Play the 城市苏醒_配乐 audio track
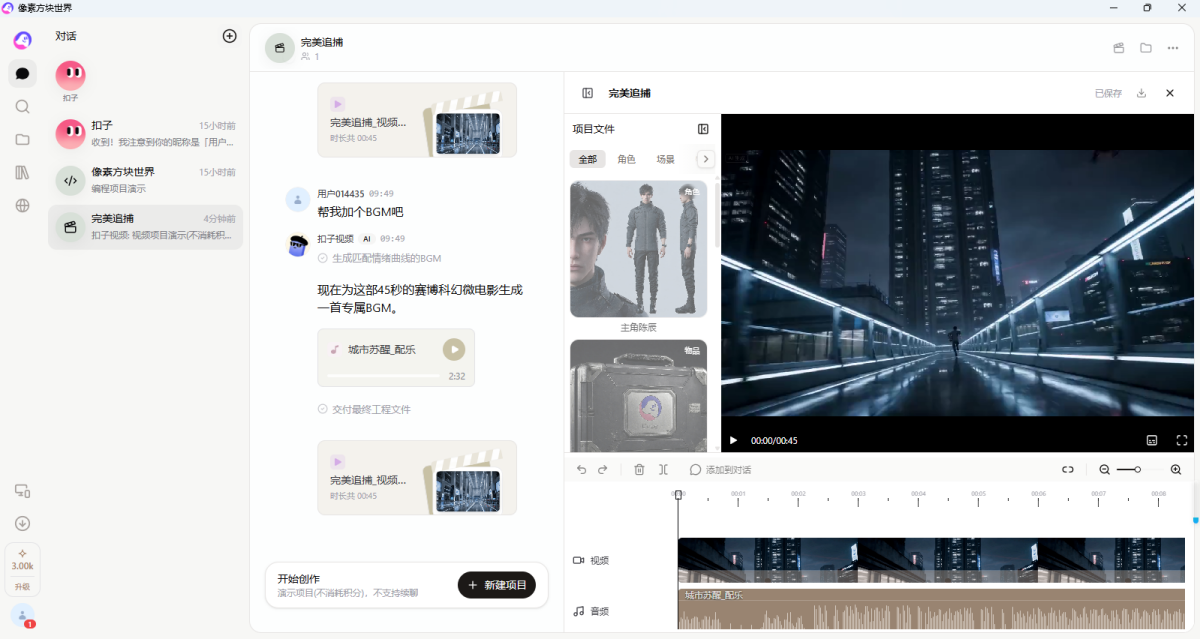Screen dimensions: 1200x639 pos(454,349)
